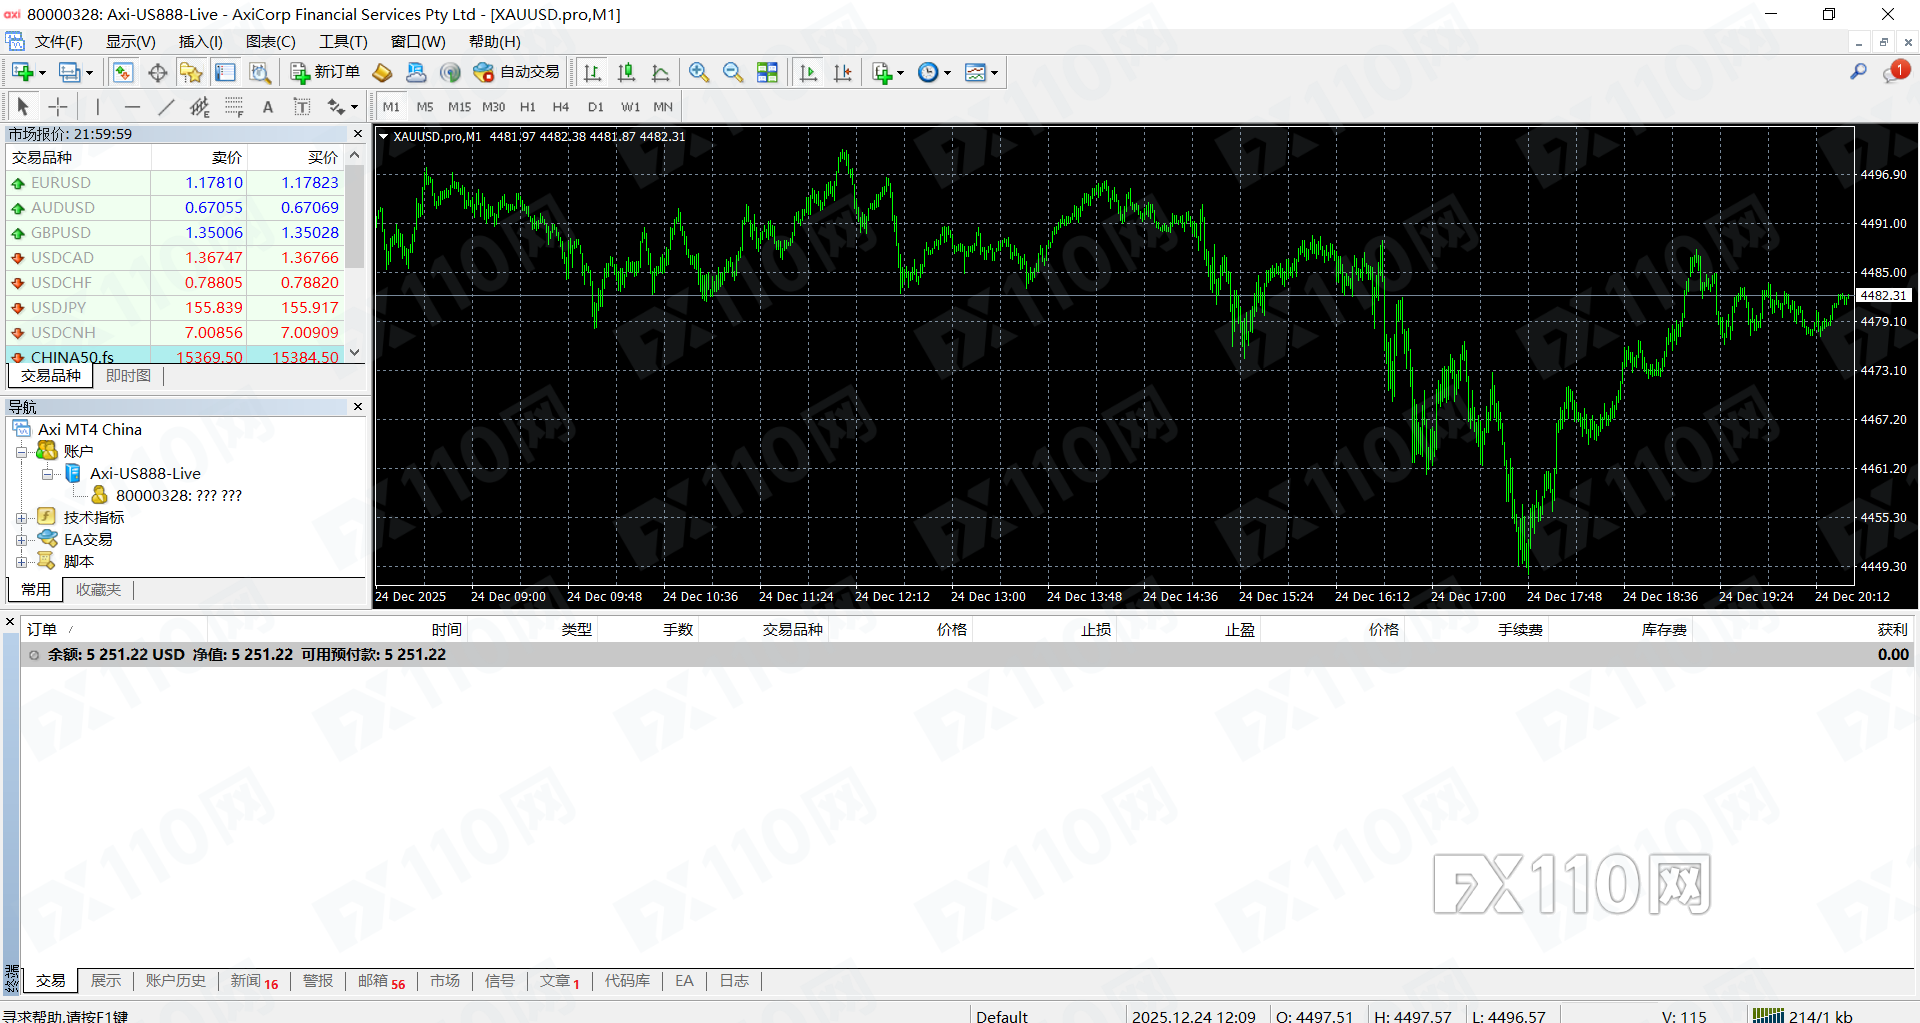Toggle the chart auto scroll button
The height and width of the screenshot is (1023, 1920).
(809, 72)
